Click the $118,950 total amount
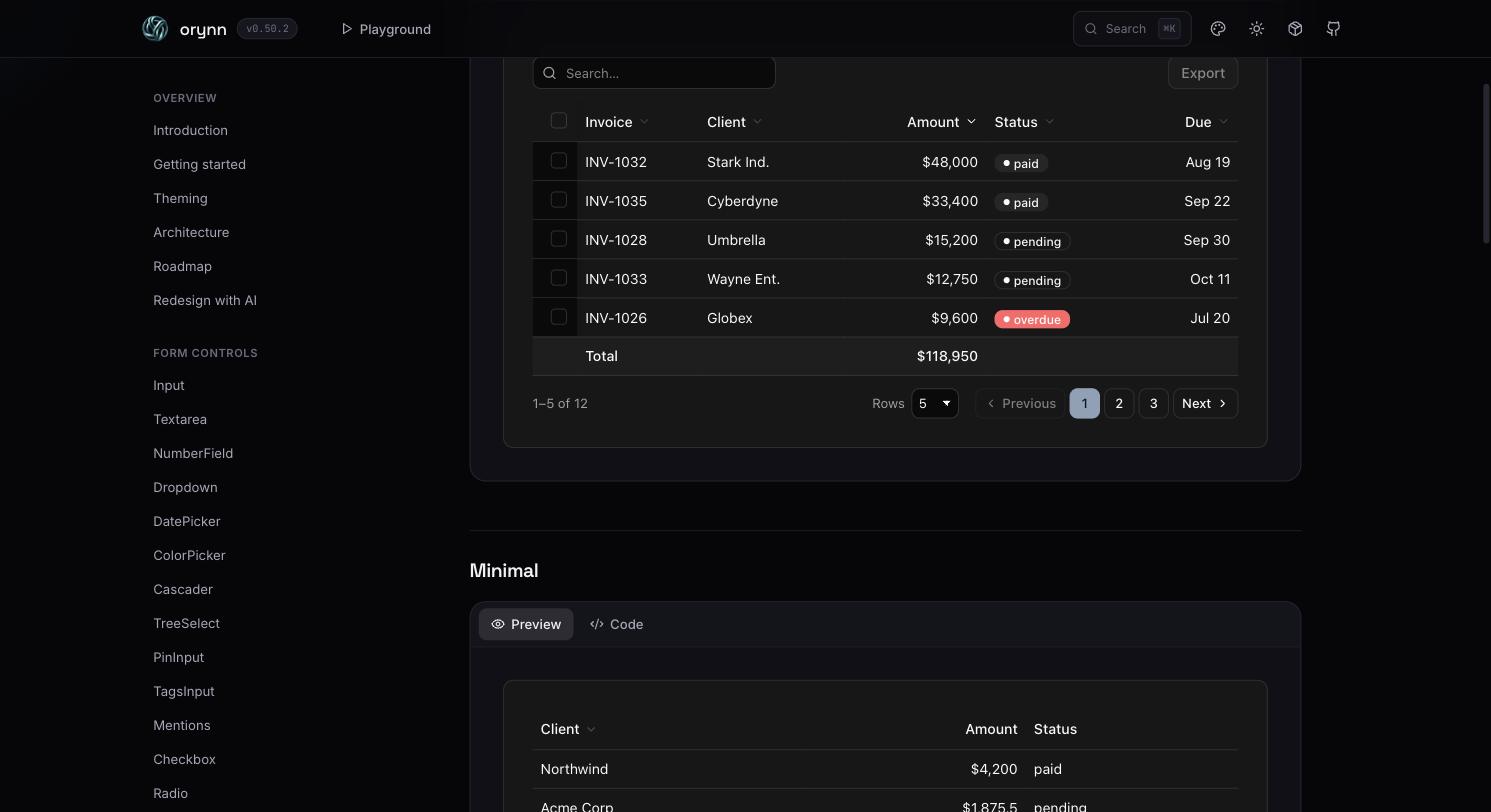 pos(947,356)
